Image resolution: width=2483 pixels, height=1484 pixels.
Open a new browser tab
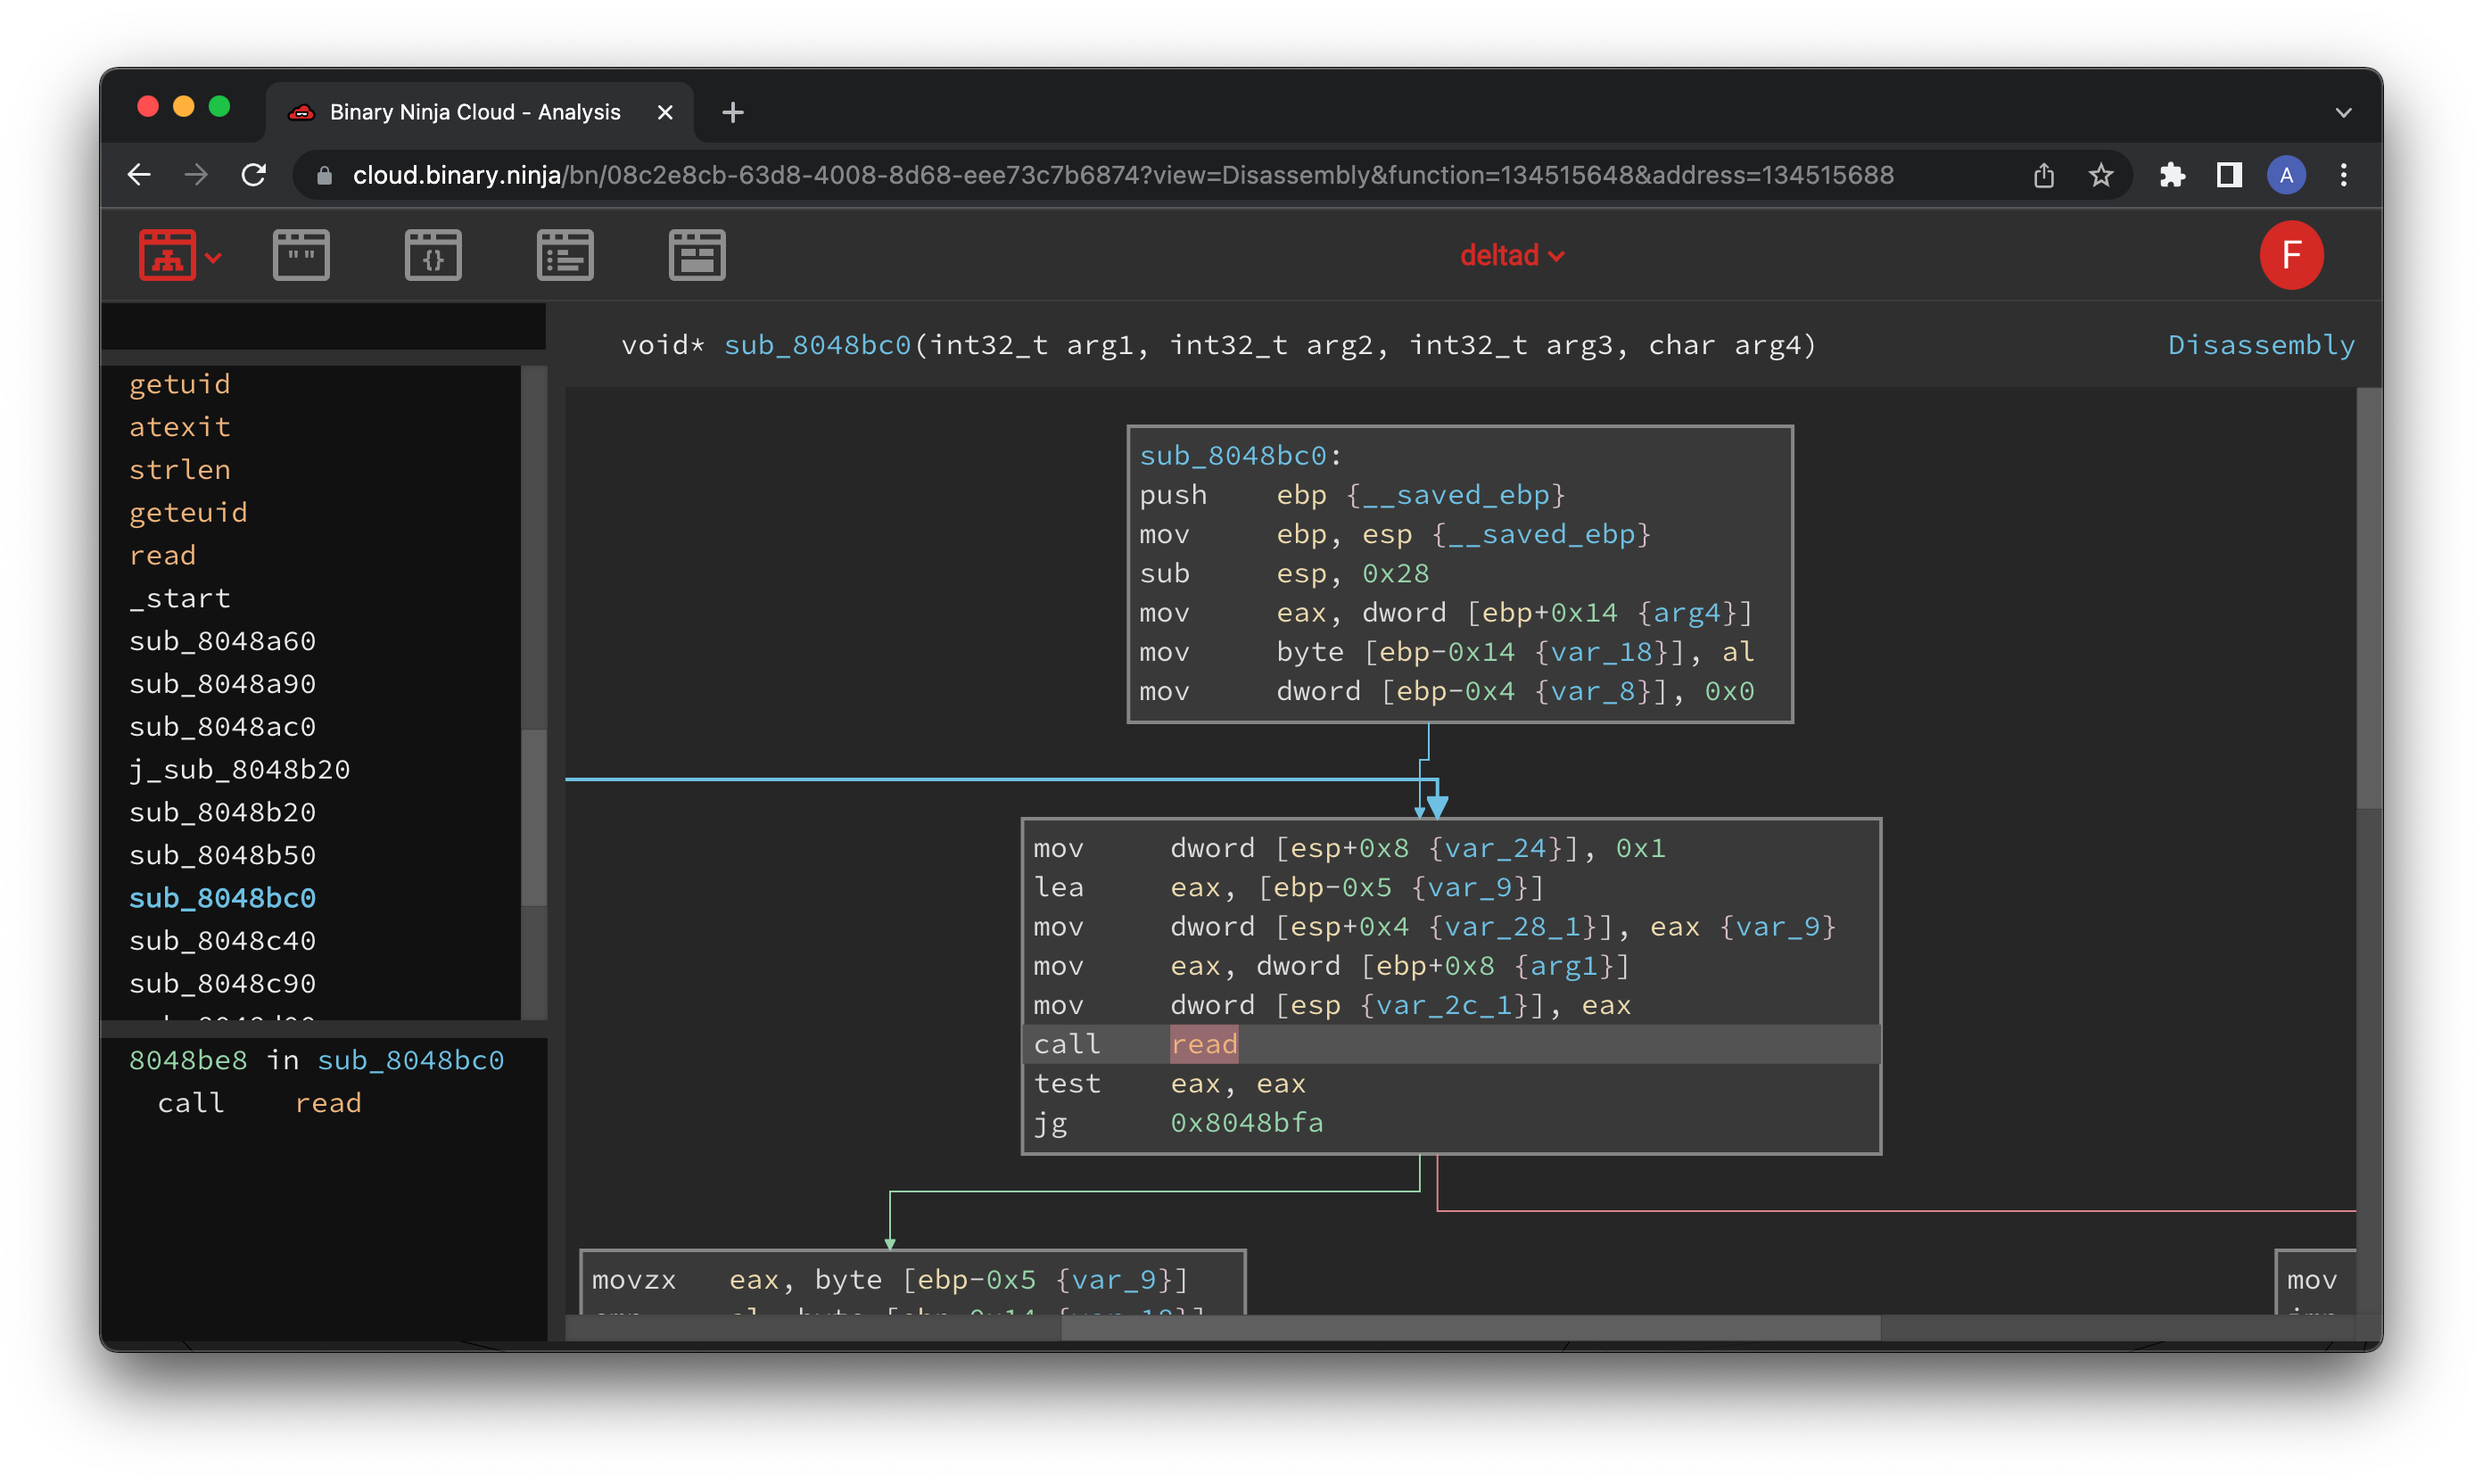(x=732, y=112)
